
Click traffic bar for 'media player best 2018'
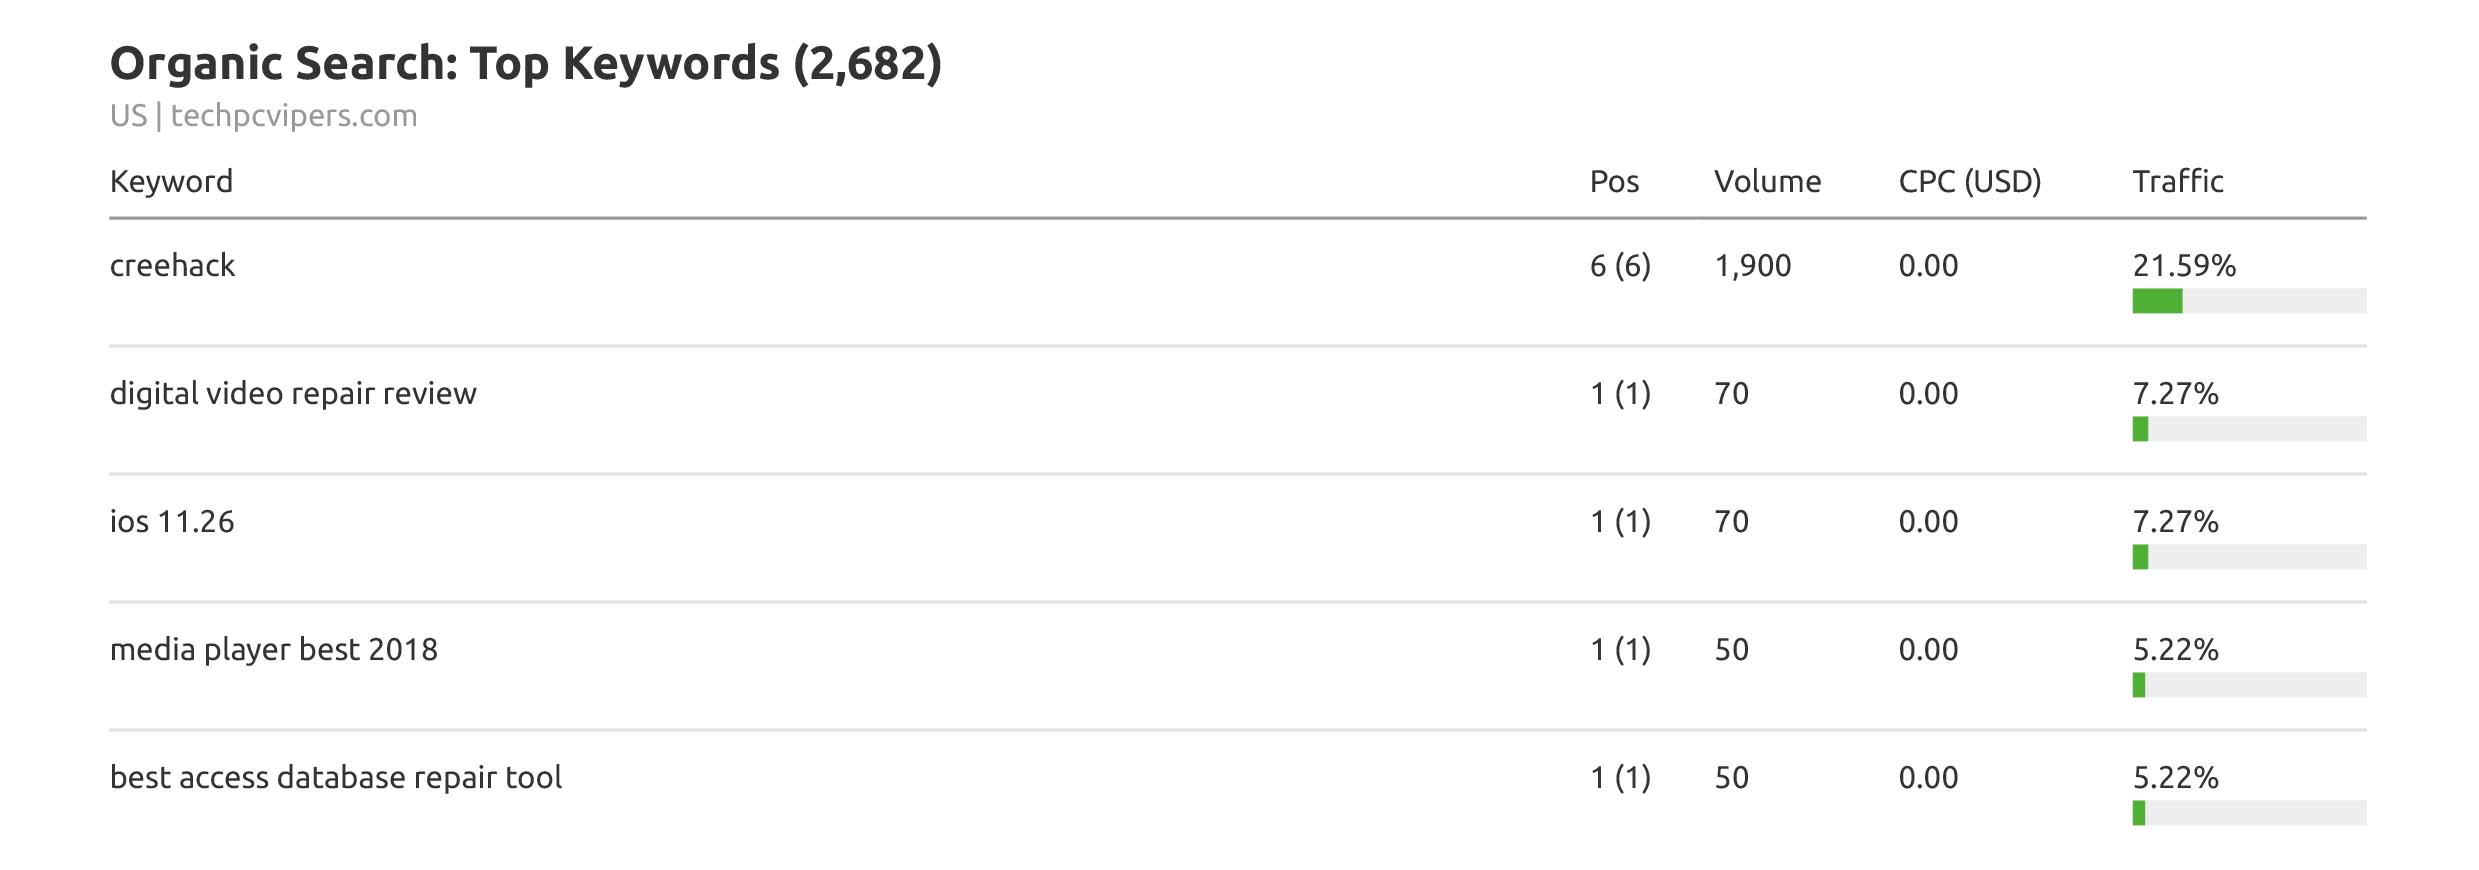click(x=2248, y=685)
